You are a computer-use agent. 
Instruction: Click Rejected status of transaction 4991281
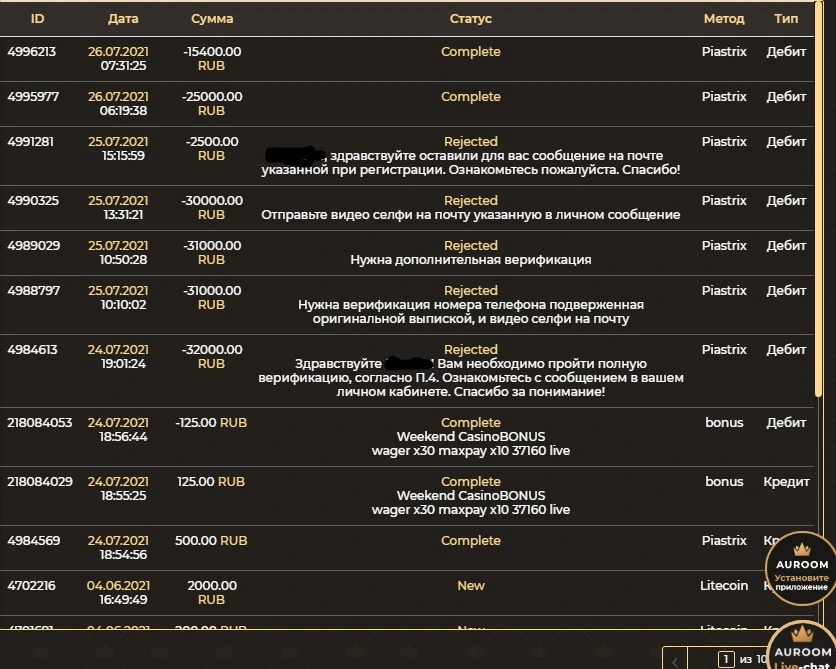pyautogui.click(x=471, y=141)
